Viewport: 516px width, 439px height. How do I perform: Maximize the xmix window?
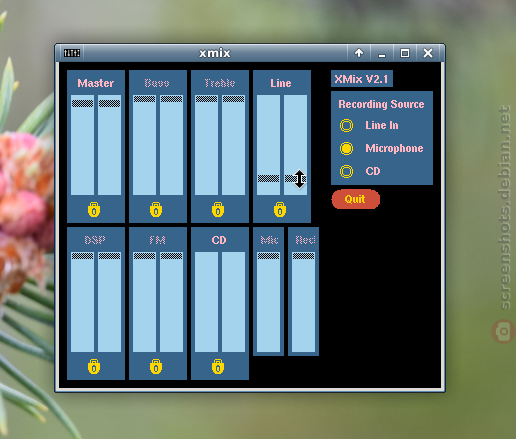(x=405, y=53)
